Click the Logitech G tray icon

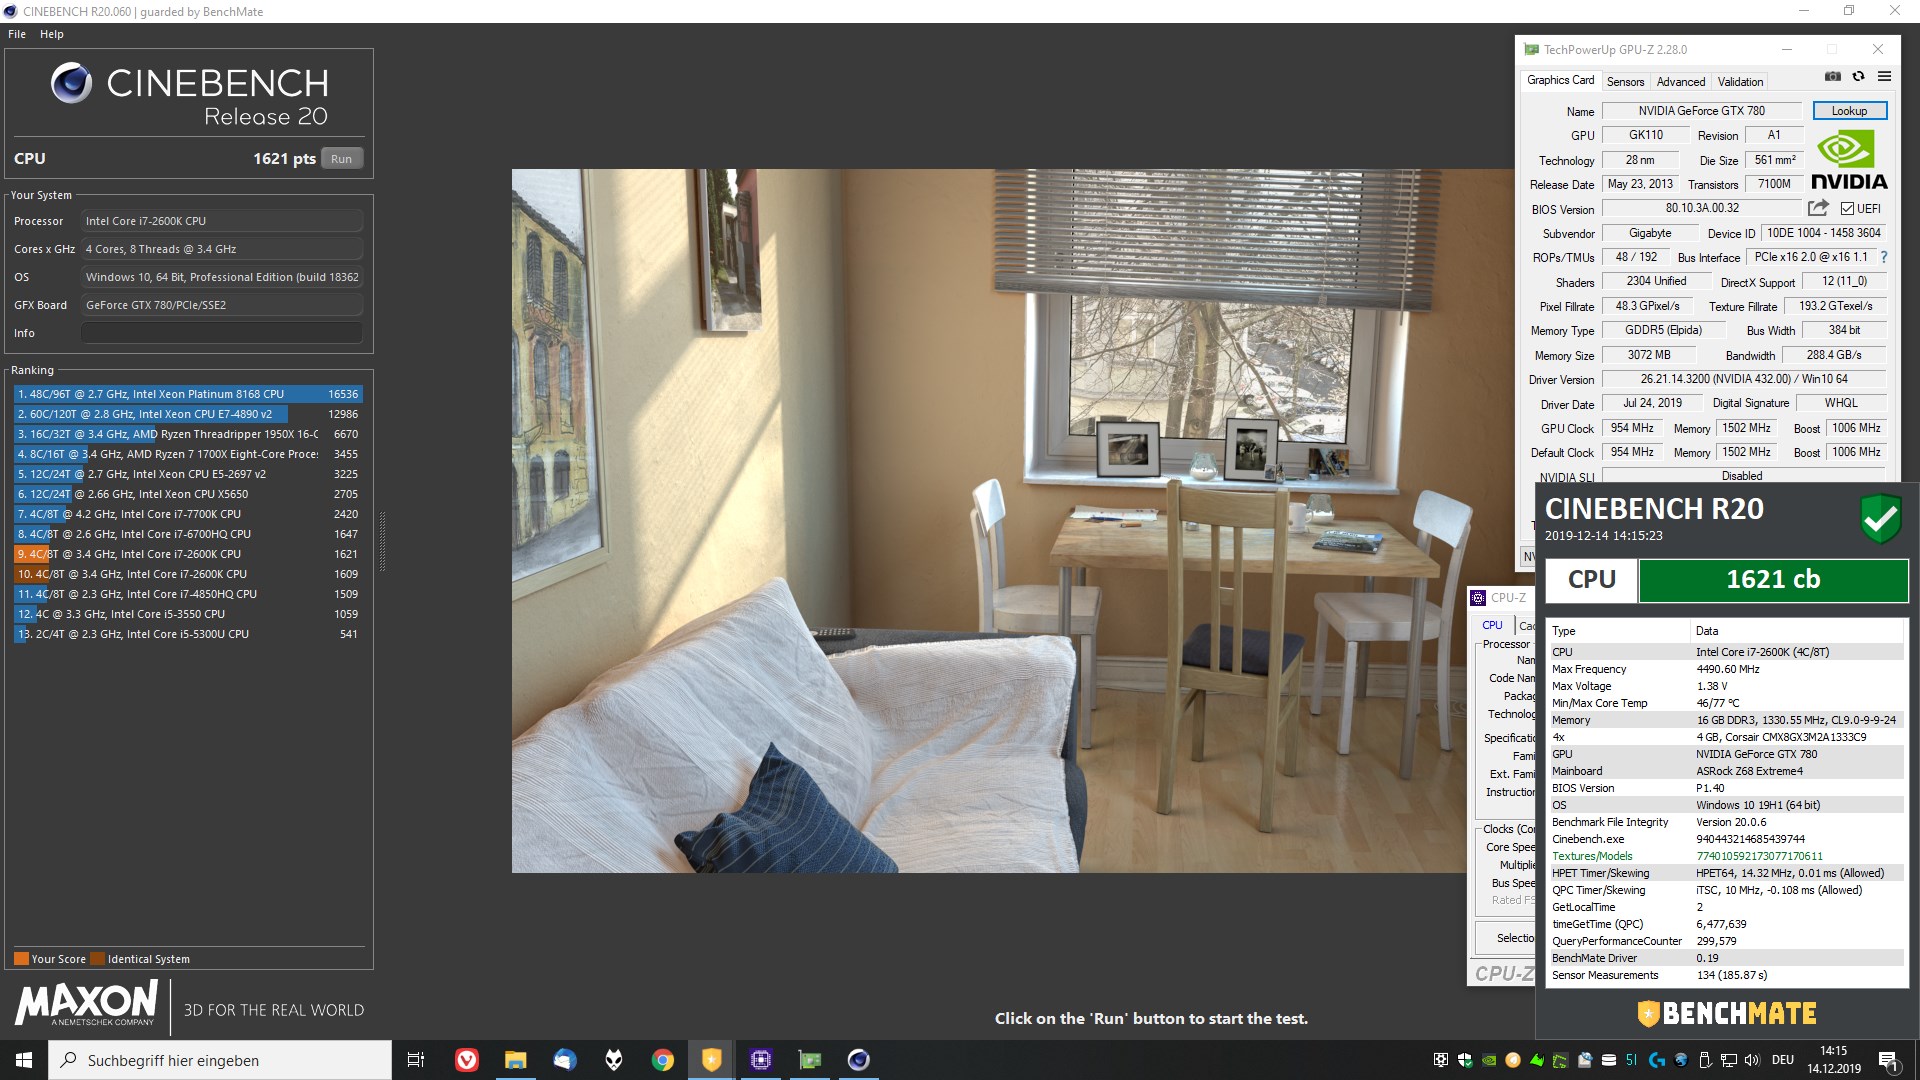pos(1657,1060)
